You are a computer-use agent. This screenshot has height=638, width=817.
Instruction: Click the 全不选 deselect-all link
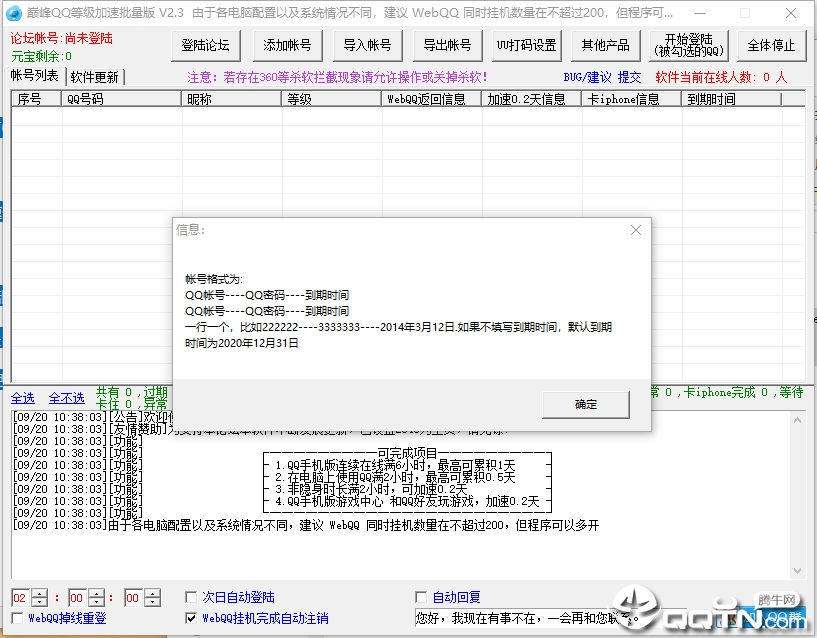(x=67, y=398)
